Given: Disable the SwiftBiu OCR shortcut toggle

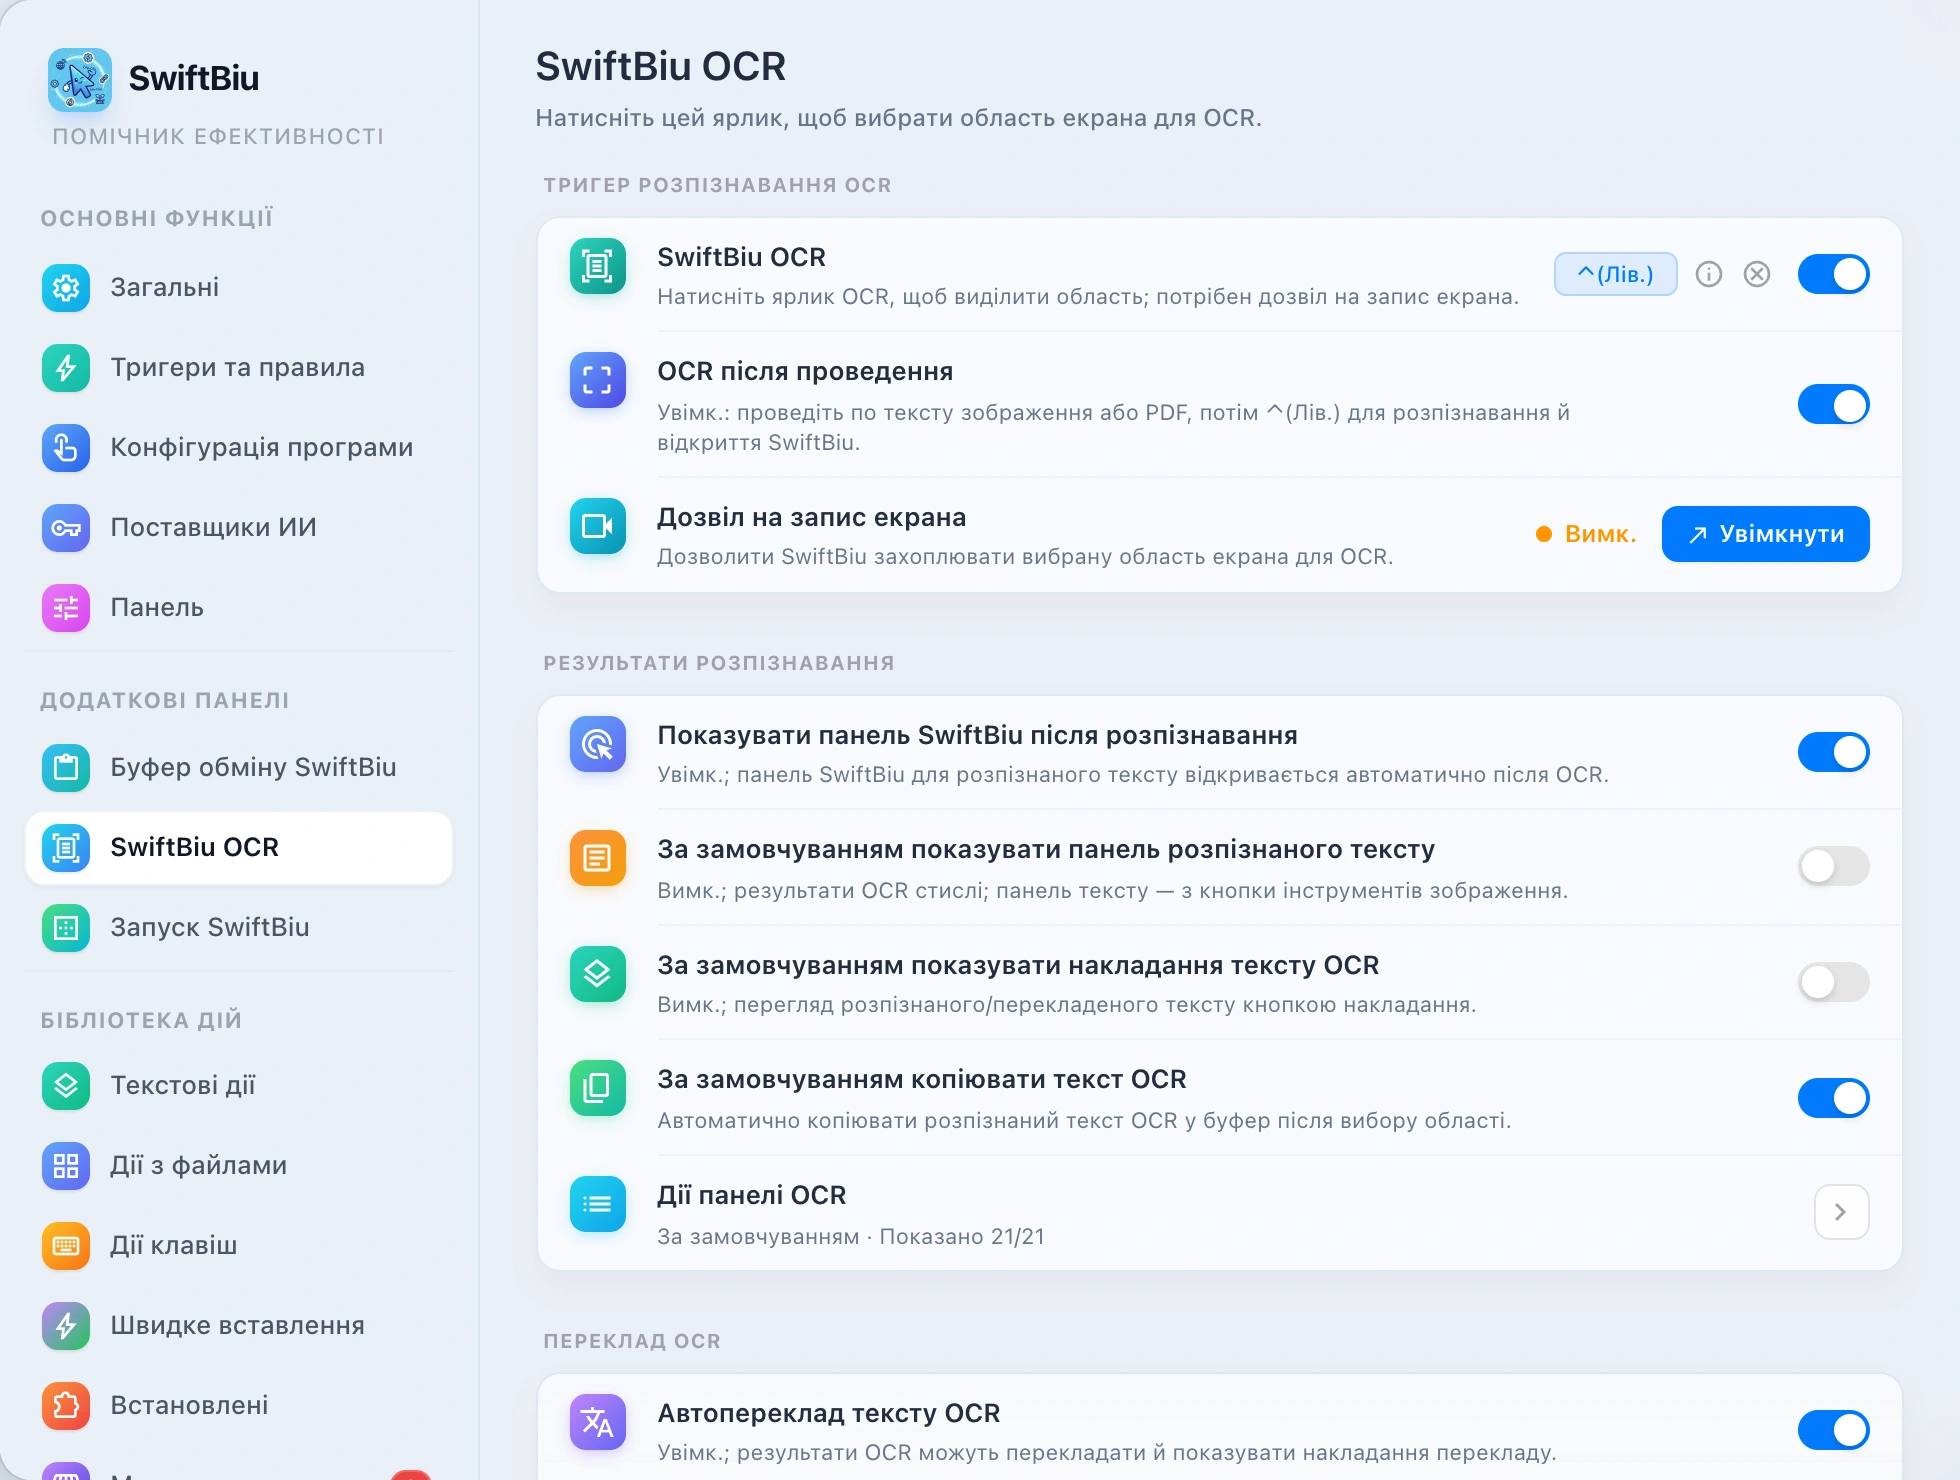Looking at the screenshot, I should click(1834, 274).
